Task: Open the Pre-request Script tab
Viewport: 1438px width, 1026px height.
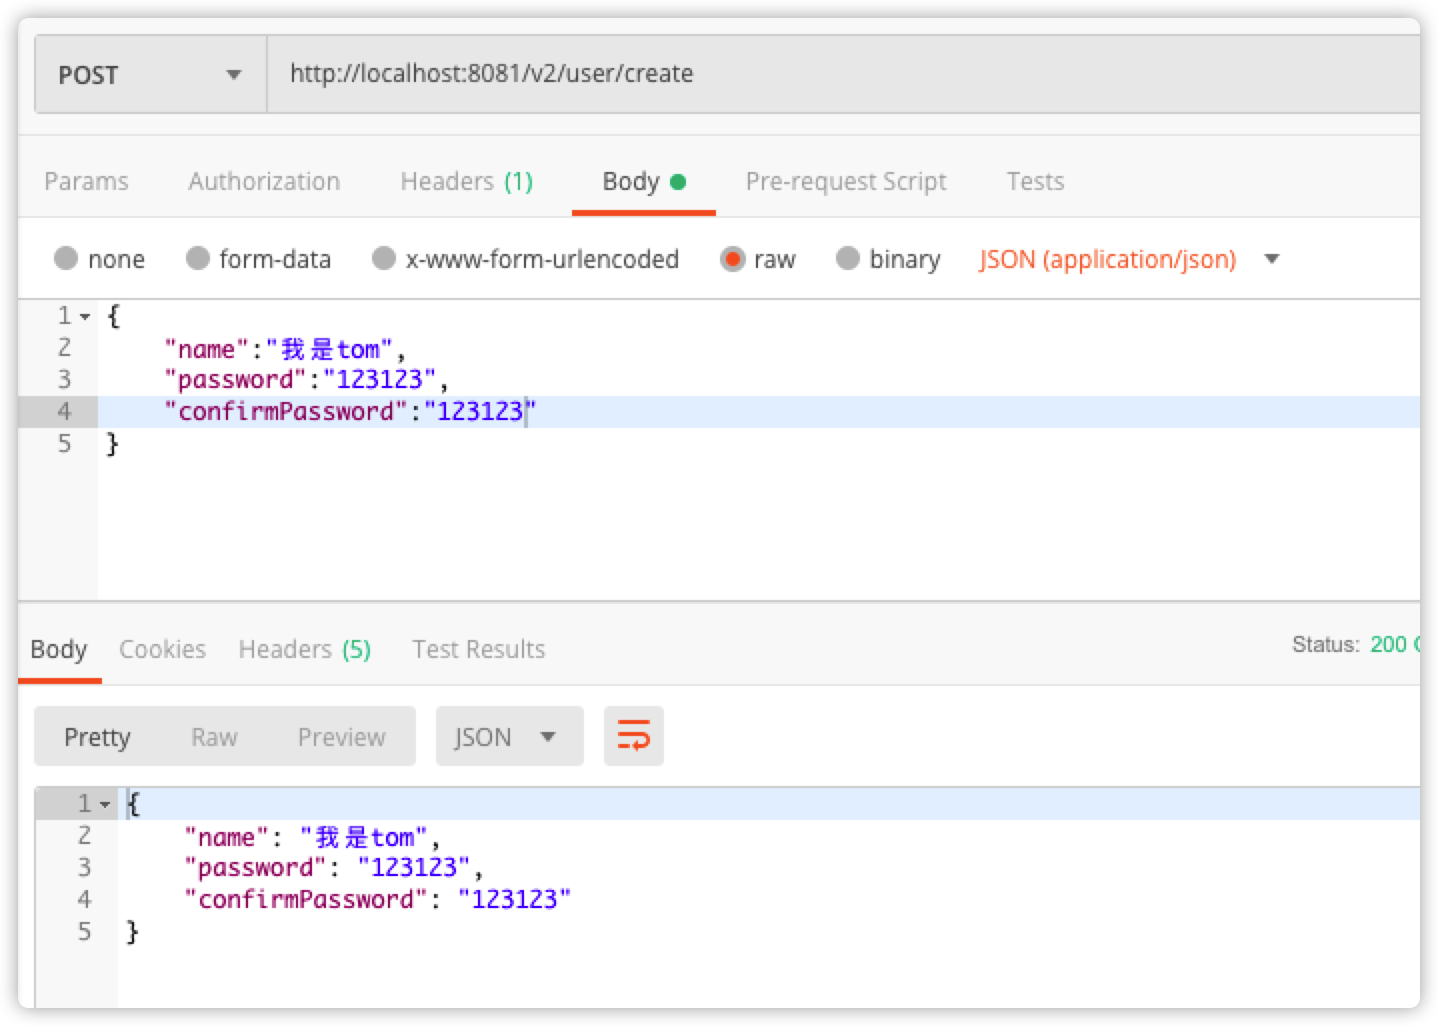Action: click(845, 181)
